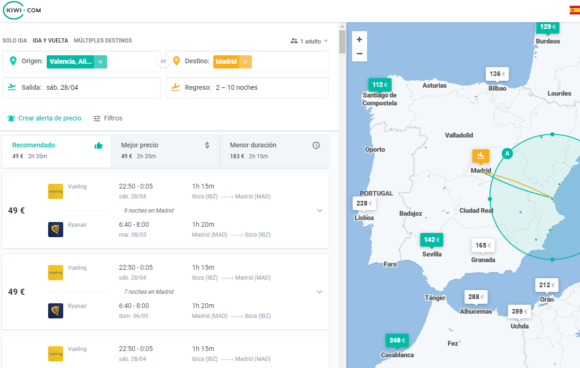Open the Salida date field
This screenshot has width=580, height=368.
point(81,88)
